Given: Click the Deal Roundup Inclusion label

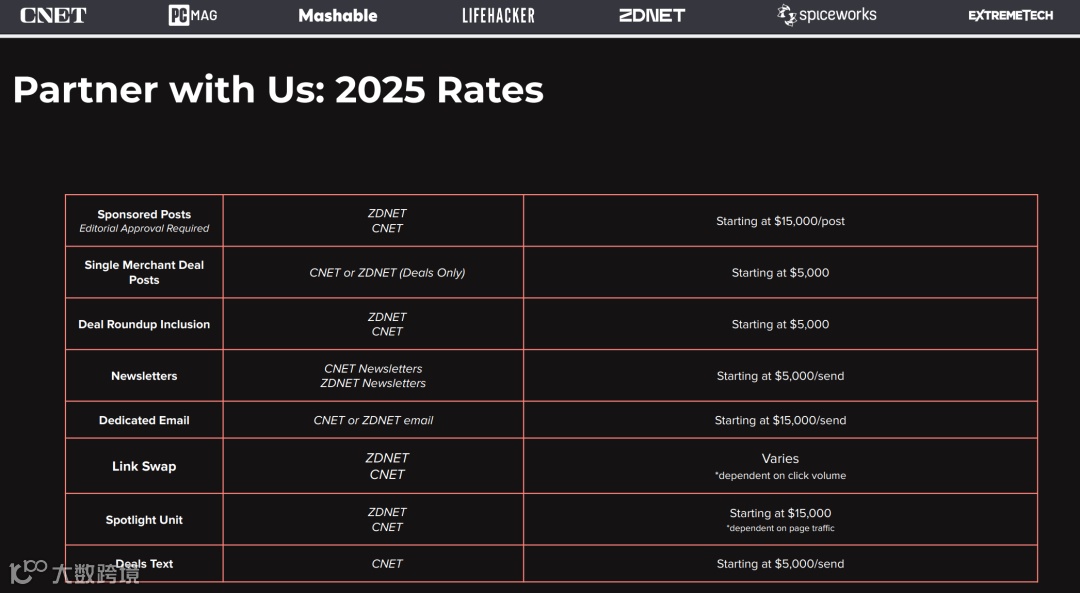Looking at the screenshot, I should [144, 324].
